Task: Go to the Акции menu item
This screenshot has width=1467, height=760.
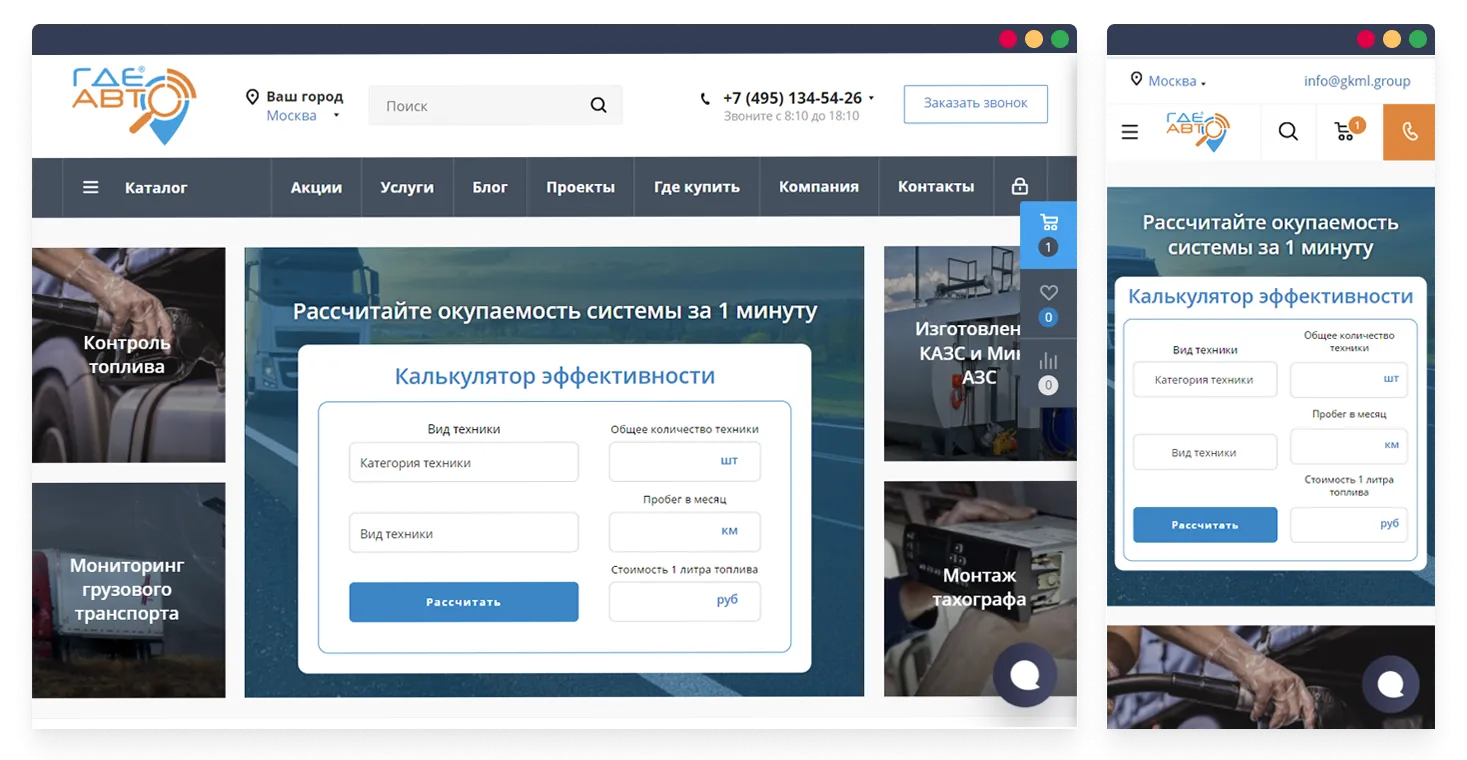Action: pyautogui.click(x=316, y=187)
